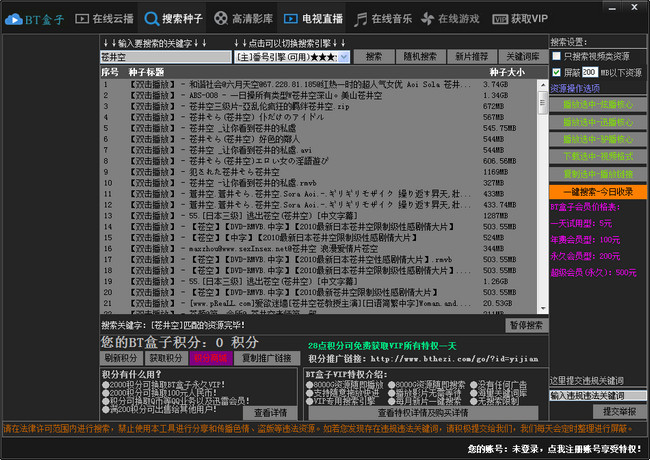Click the 年费会员型: 100元 price text
Image resolution: width=650 pixels, height=460 pixels.
(585, 240)
